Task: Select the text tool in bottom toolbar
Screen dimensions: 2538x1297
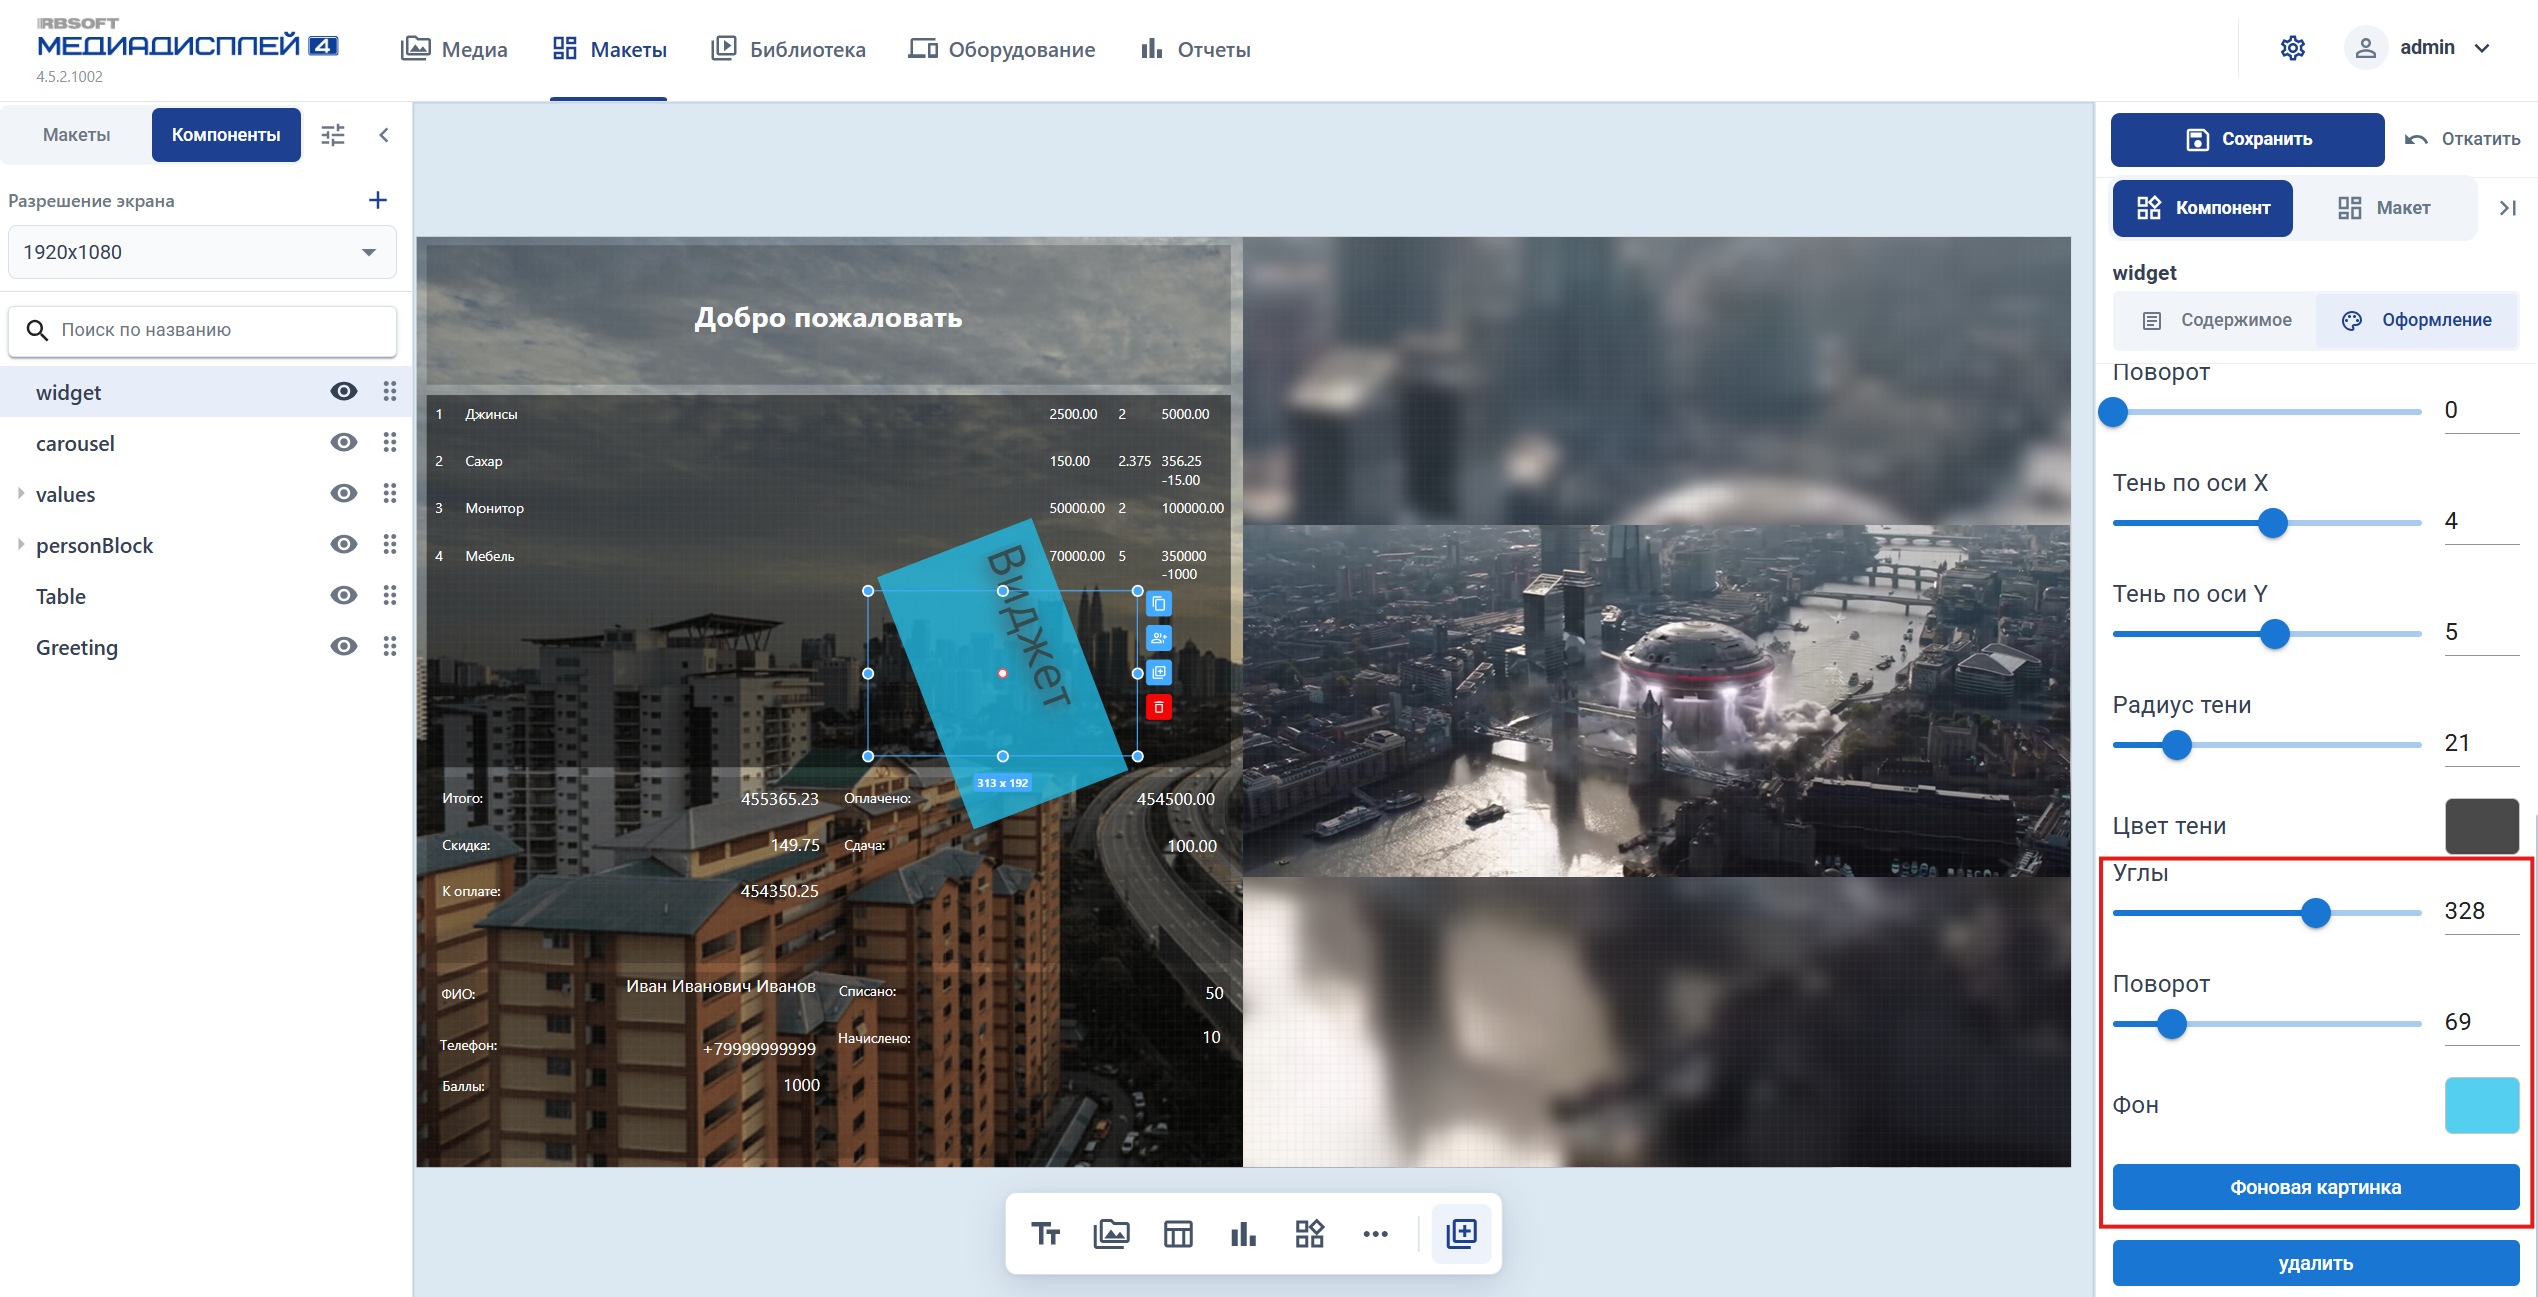Action: pyautogui.click(x=1045, y=1233)
